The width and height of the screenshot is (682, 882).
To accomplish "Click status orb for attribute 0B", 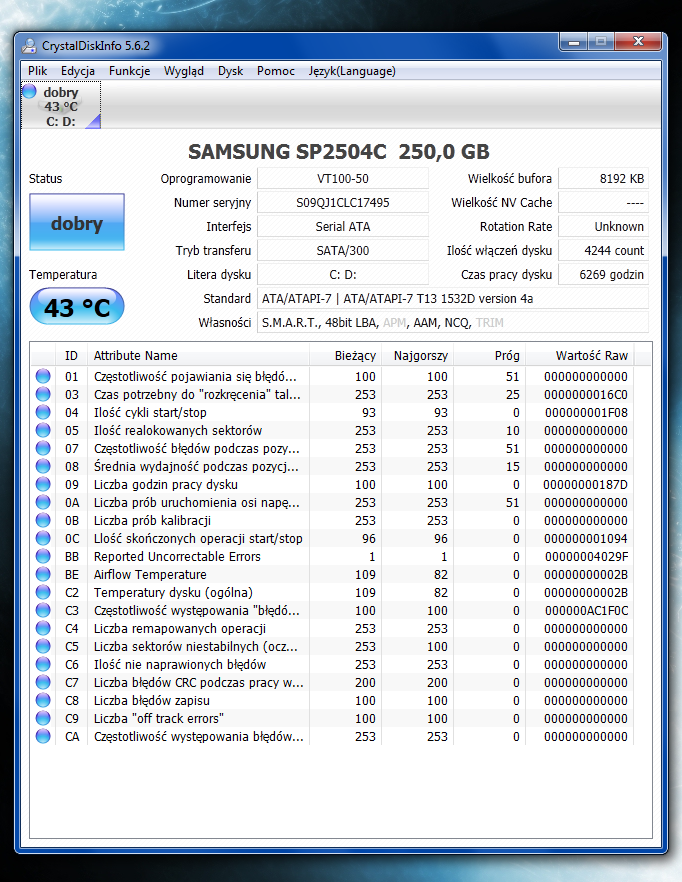I will 43,520.
